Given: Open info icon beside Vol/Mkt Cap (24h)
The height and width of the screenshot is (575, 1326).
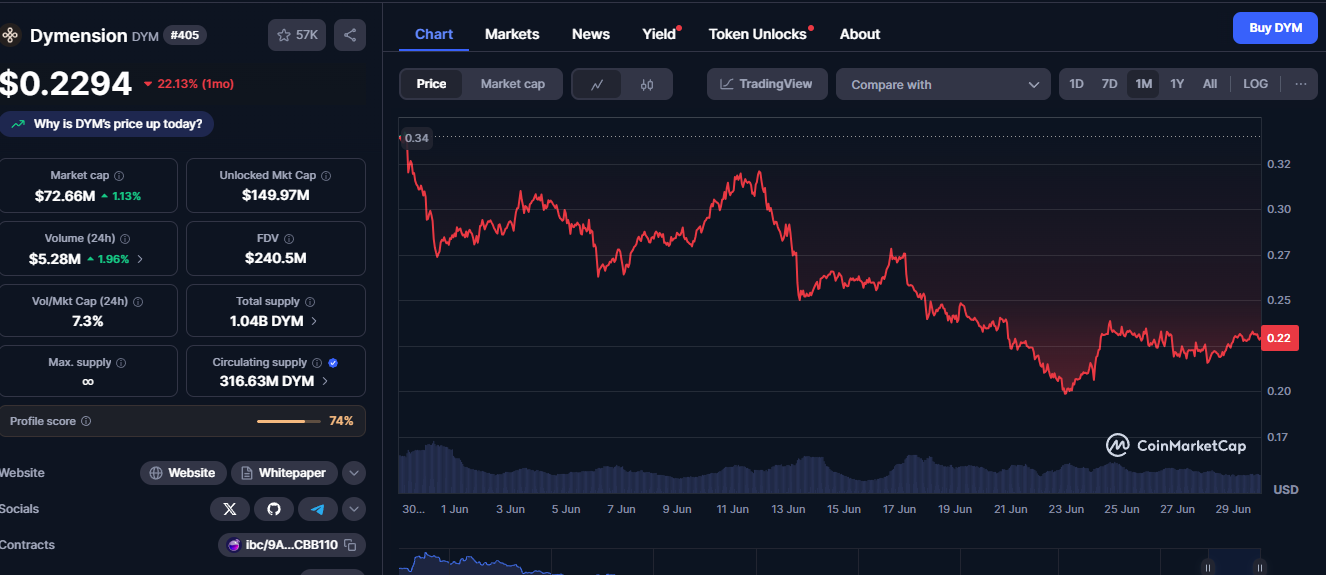Looking at the screenshot, I should click(x=138, y=302).
